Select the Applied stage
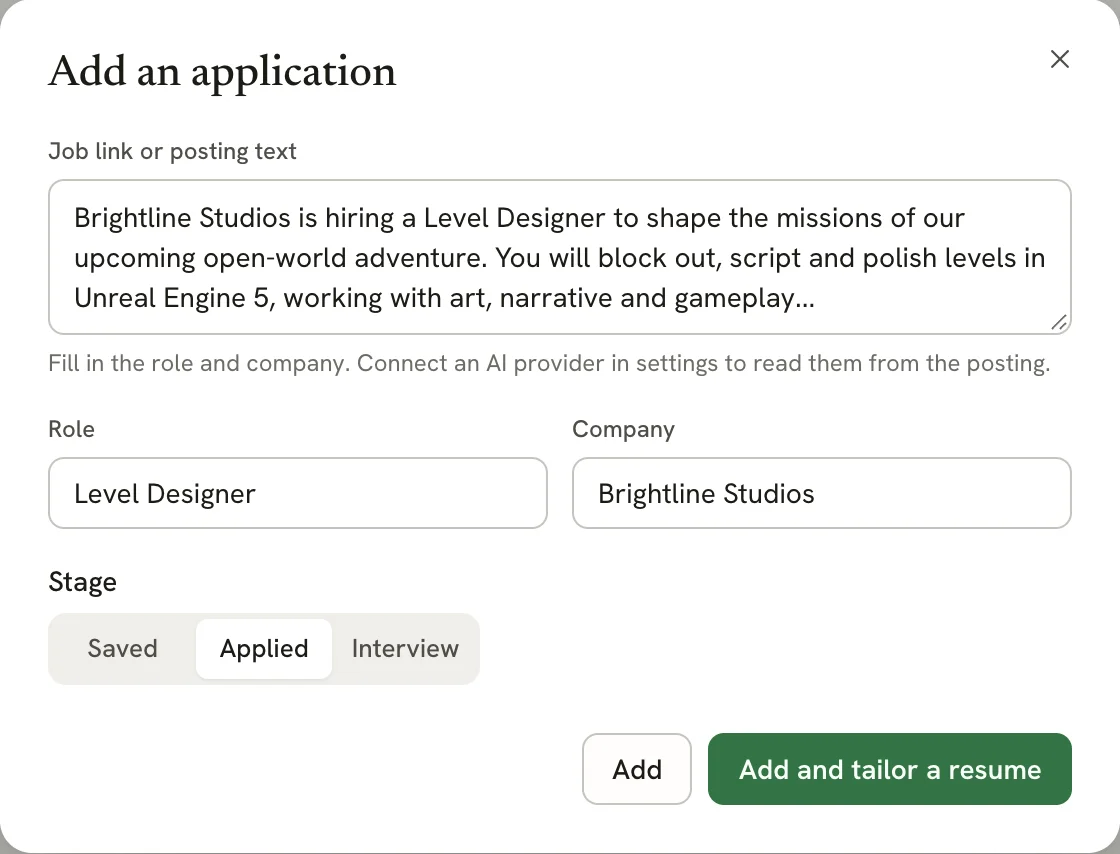The height and width of the screenshot is (854, 1120). pos(264,648)
